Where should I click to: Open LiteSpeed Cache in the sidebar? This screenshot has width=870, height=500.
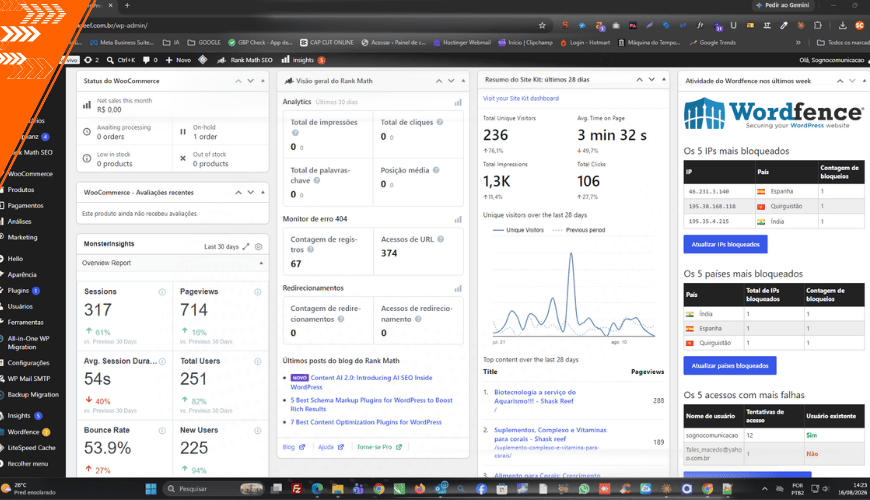[31, 448]
